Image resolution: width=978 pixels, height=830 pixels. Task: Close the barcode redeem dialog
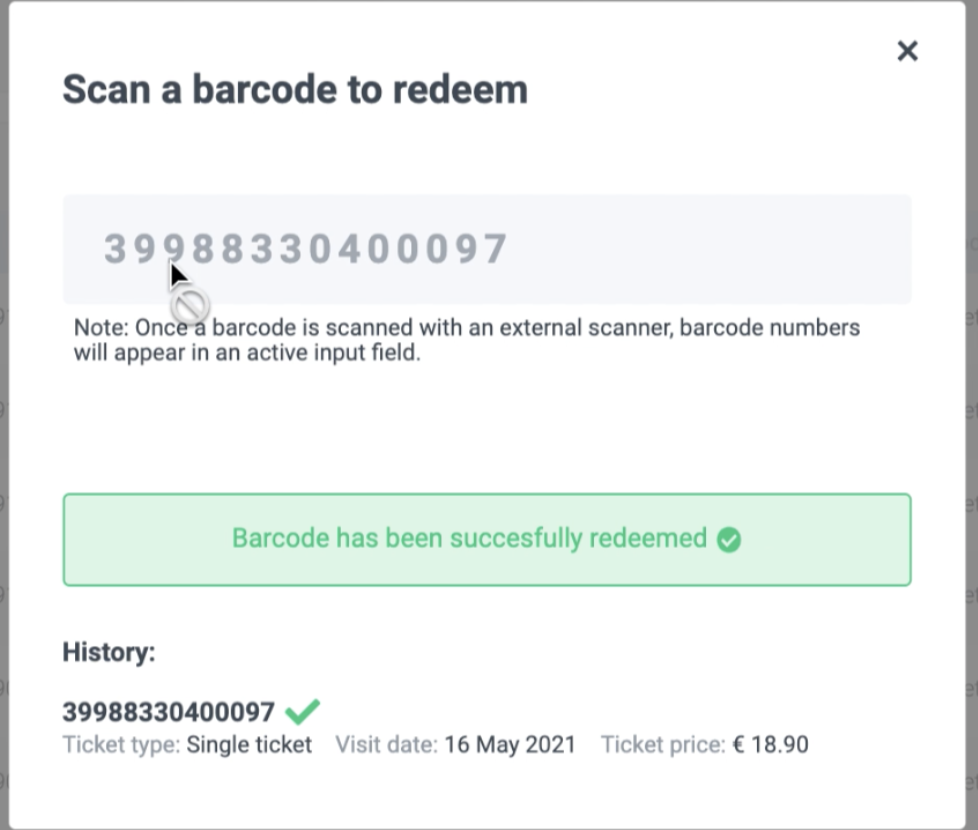[x=907, y=51]
